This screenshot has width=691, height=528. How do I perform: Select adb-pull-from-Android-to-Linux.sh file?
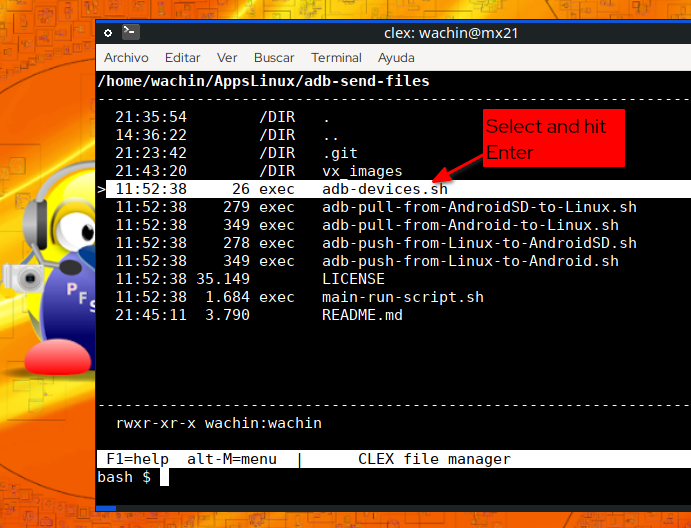coord(394,225)
